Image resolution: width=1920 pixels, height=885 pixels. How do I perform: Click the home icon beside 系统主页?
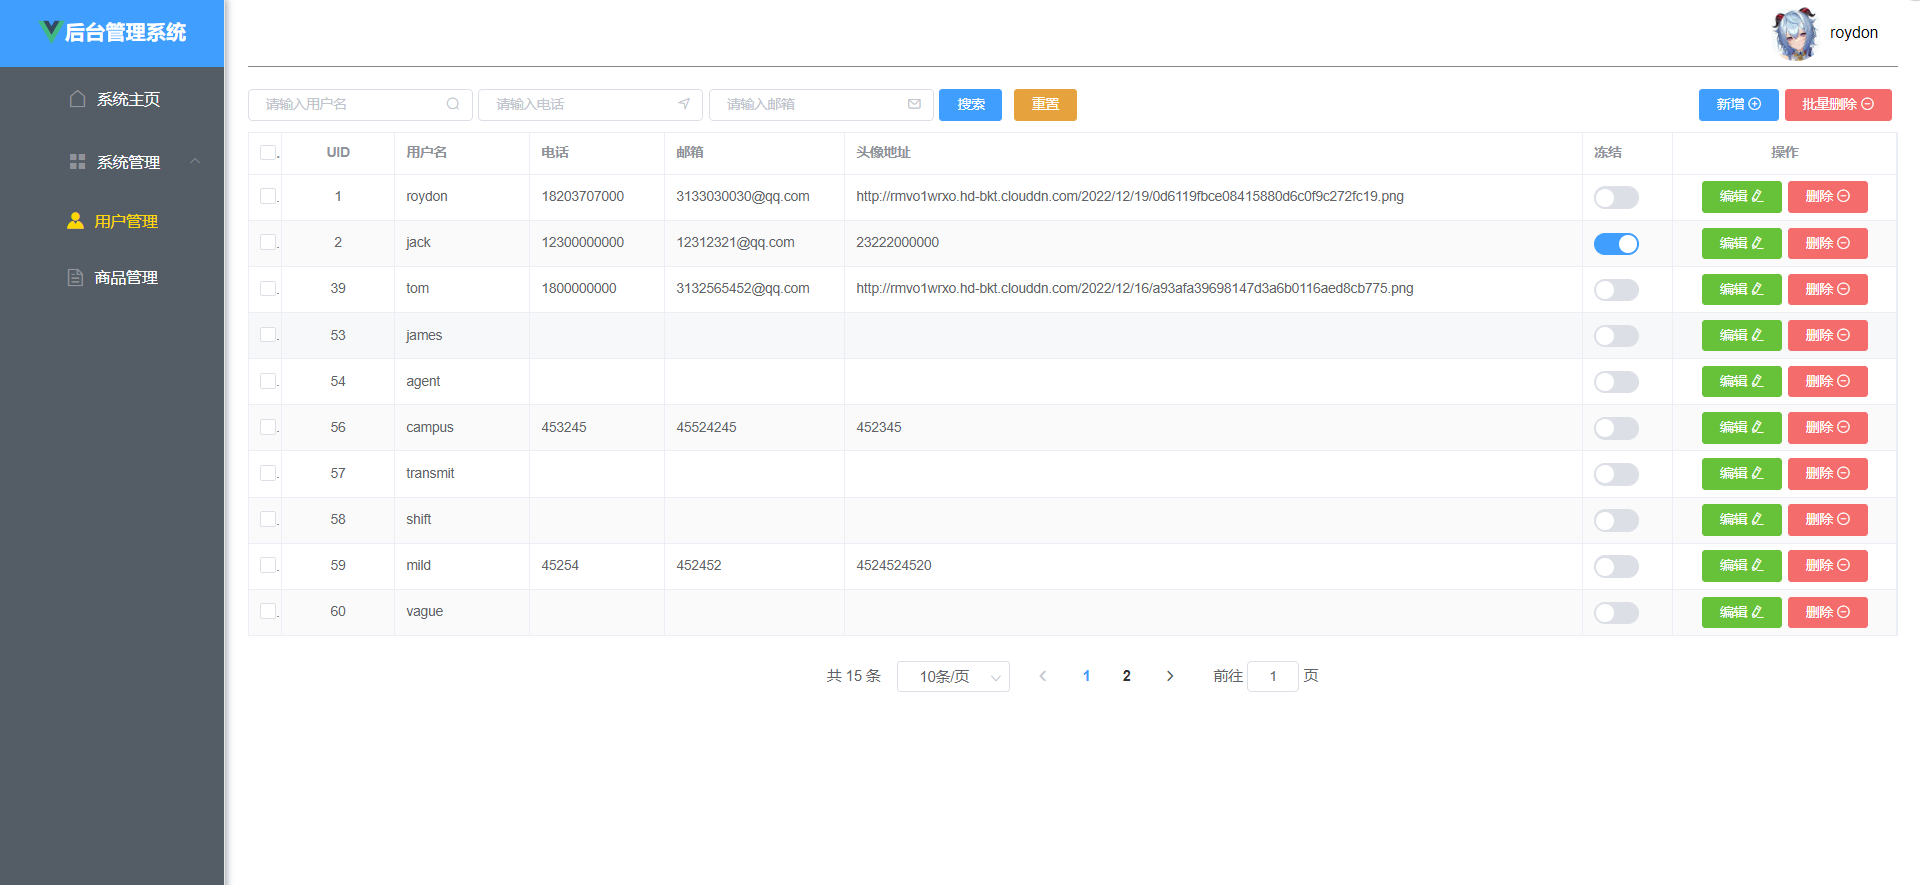(77, 98)
